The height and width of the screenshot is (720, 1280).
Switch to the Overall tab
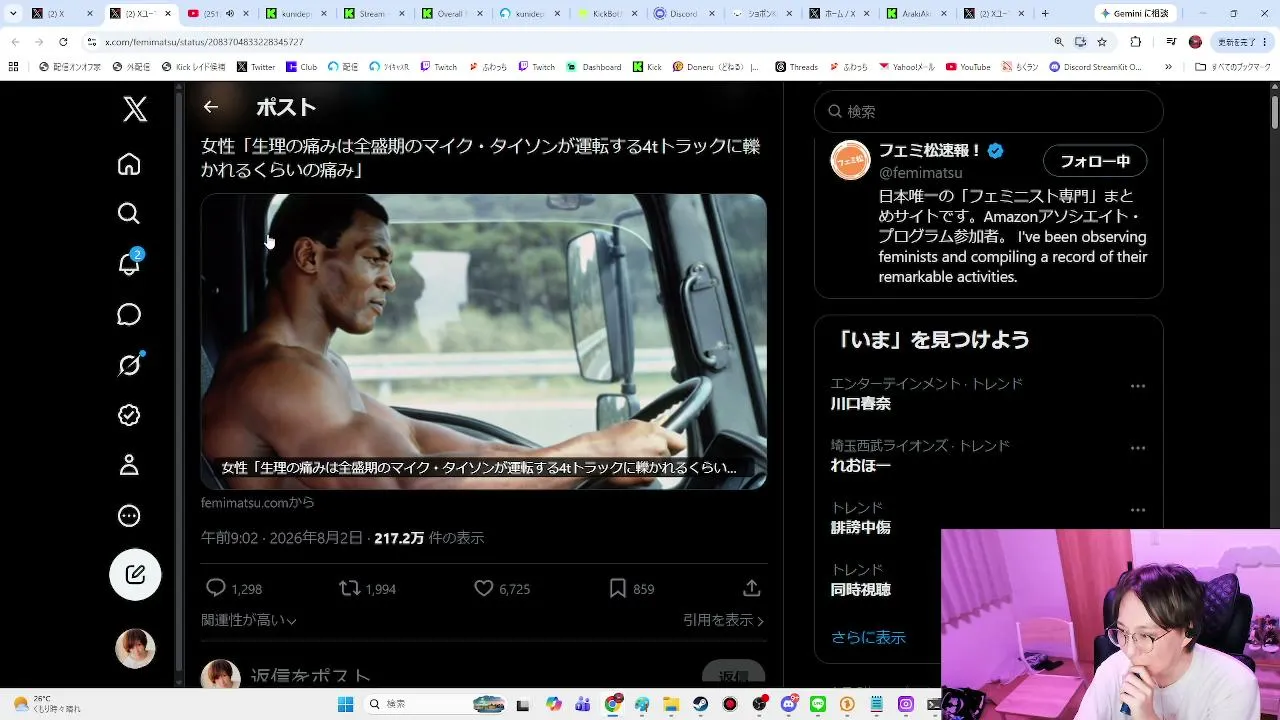coord(451,14)
